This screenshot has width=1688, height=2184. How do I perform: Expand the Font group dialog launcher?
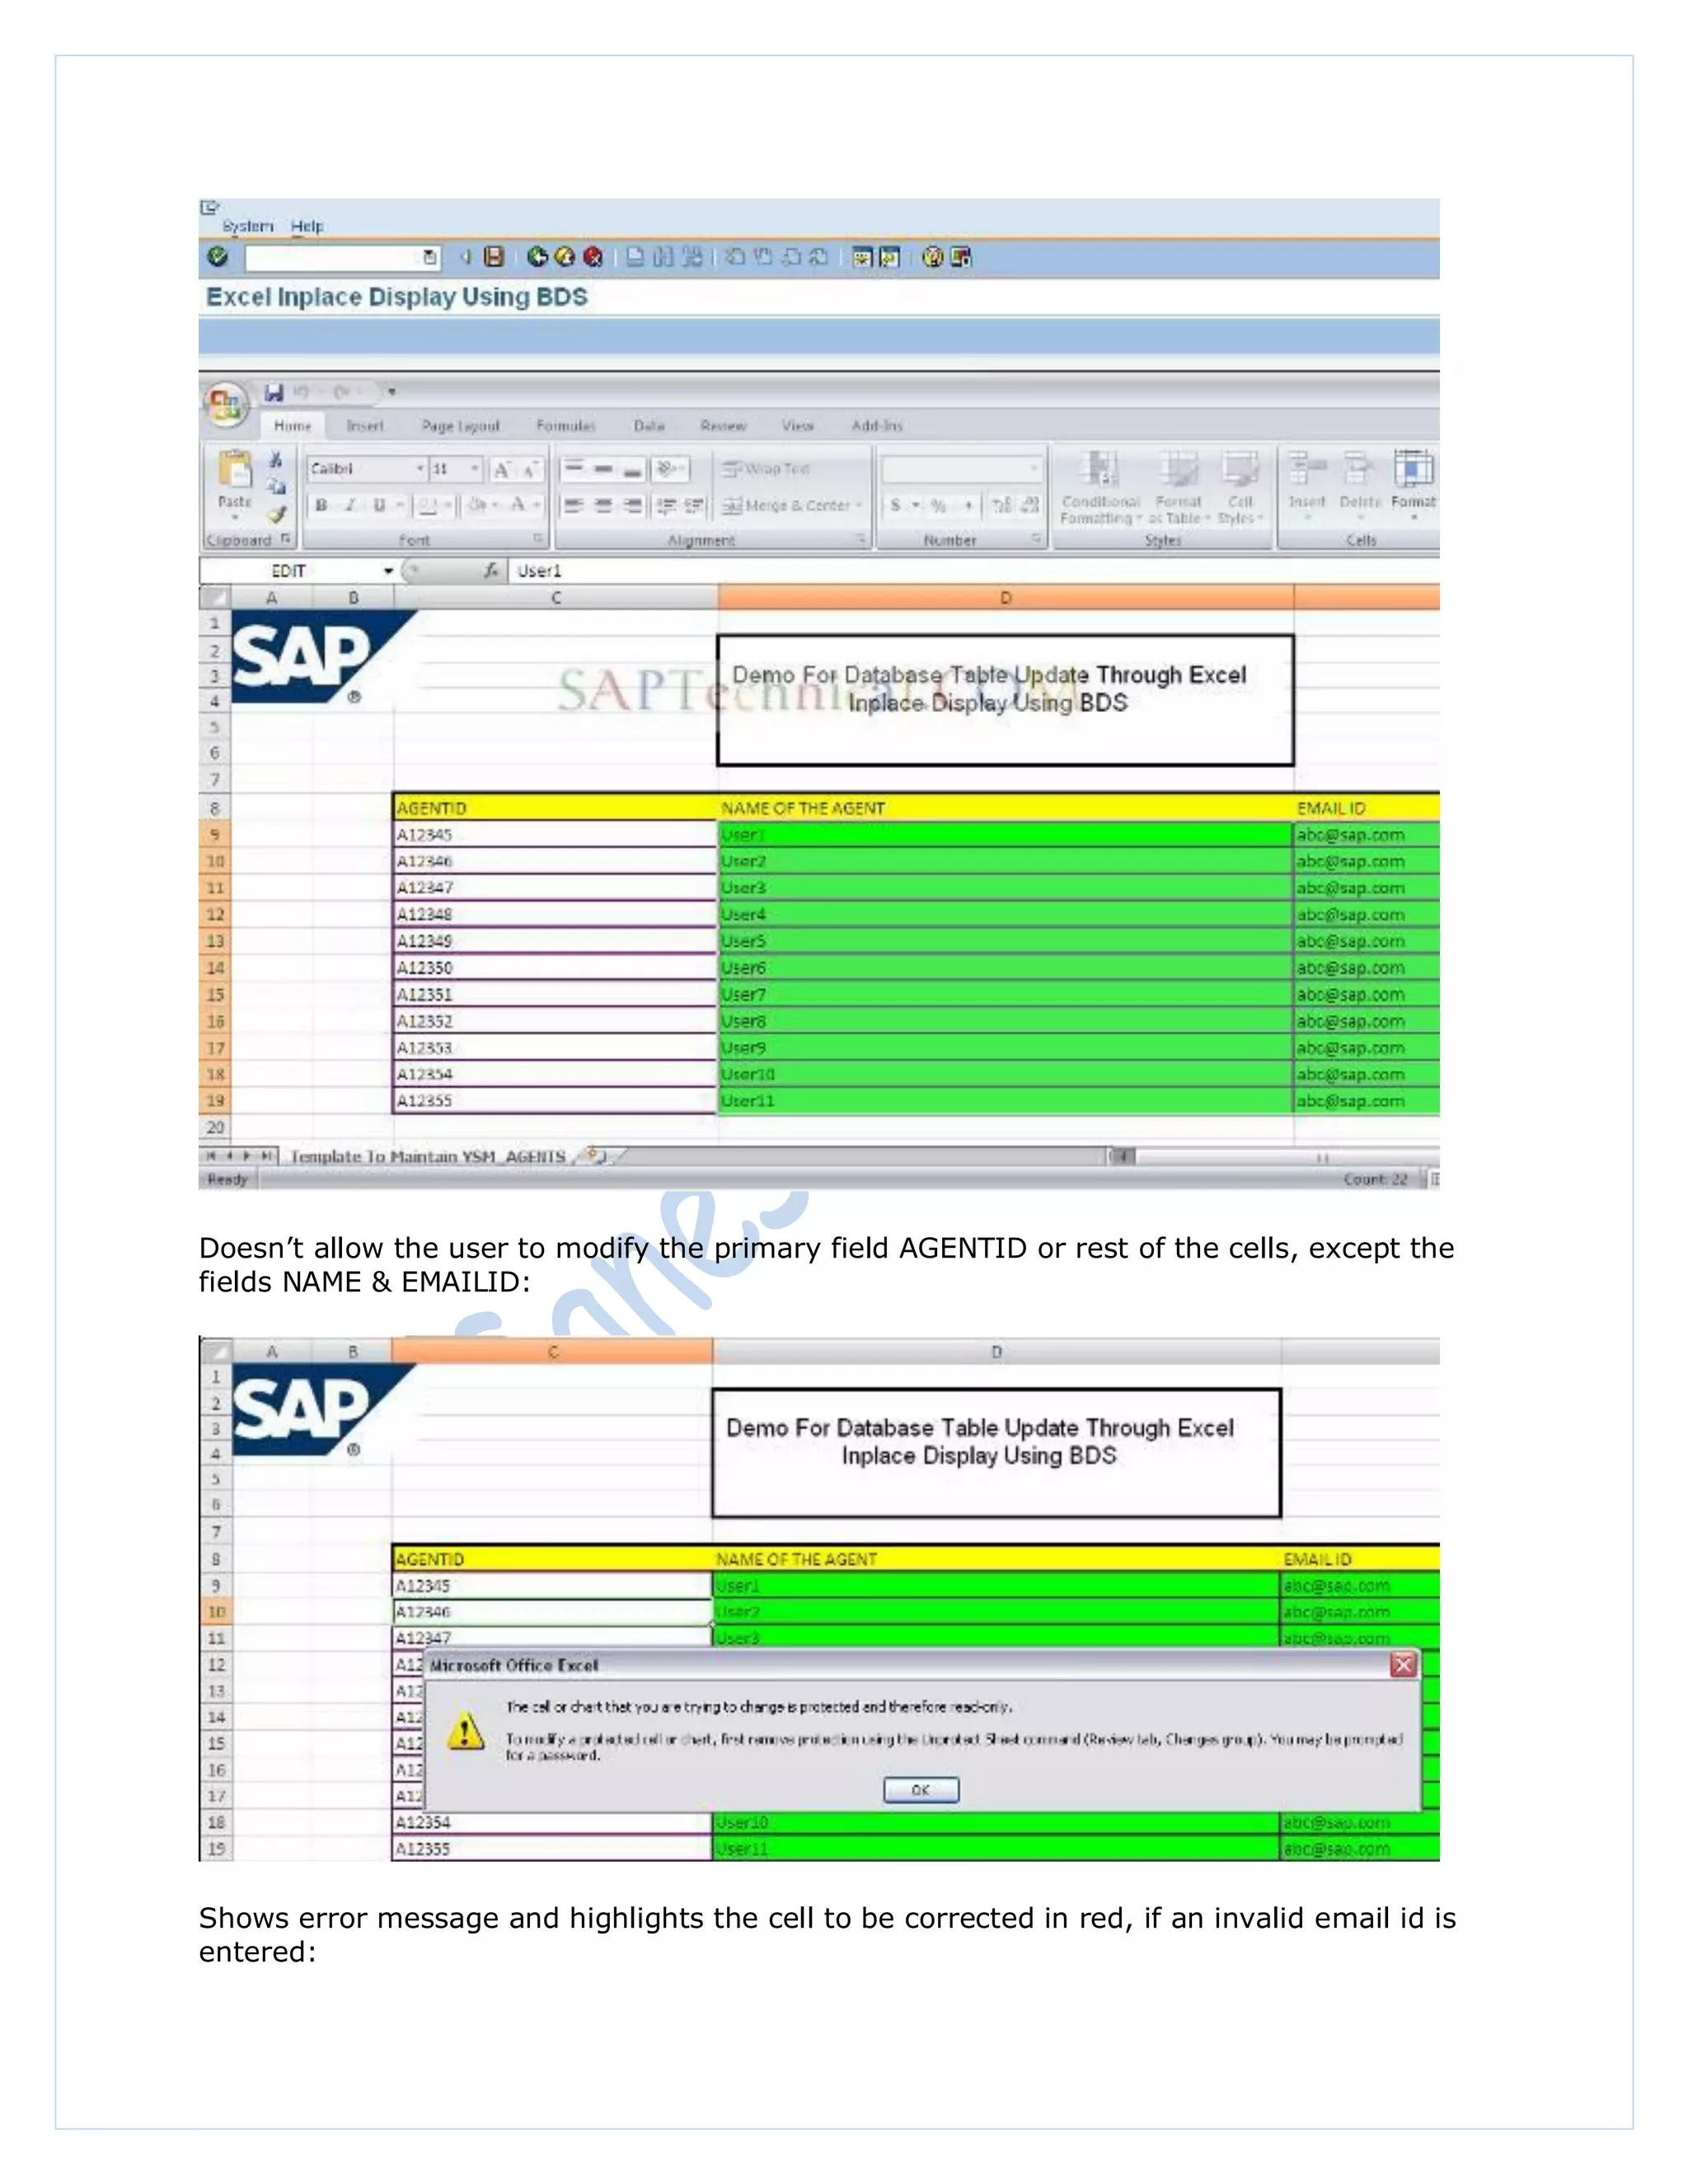538,538
